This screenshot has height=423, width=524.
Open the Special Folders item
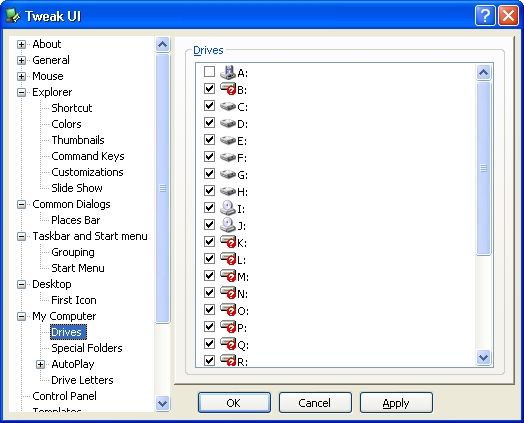point(87,348)
